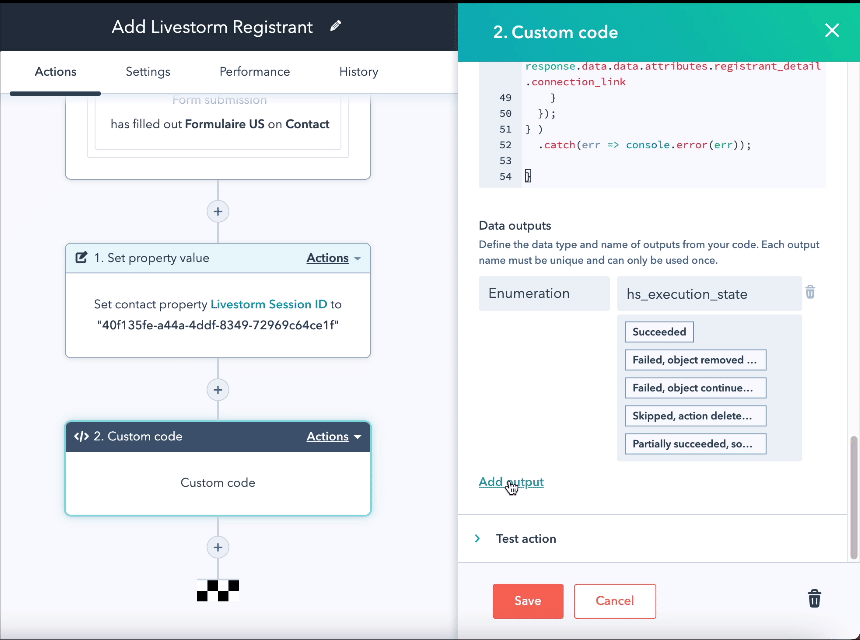Click the Add Livestorm Registrant title
The width and height of the screenshot is (860, 640).
212,27
